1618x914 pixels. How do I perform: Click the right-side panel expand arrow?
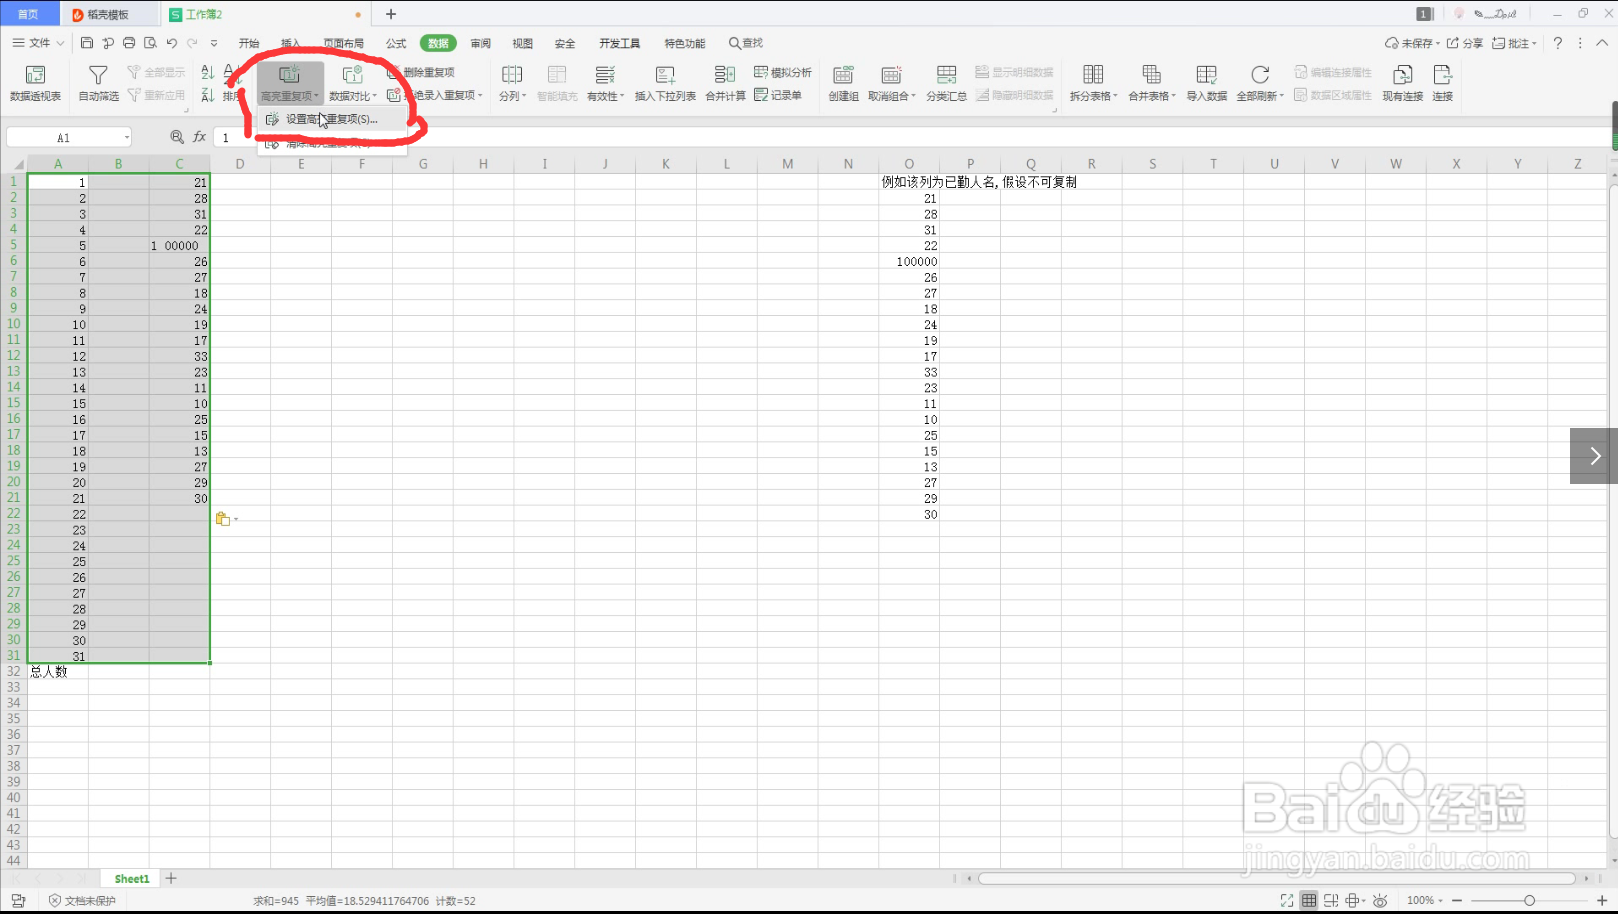click(x=1594, y=456)
